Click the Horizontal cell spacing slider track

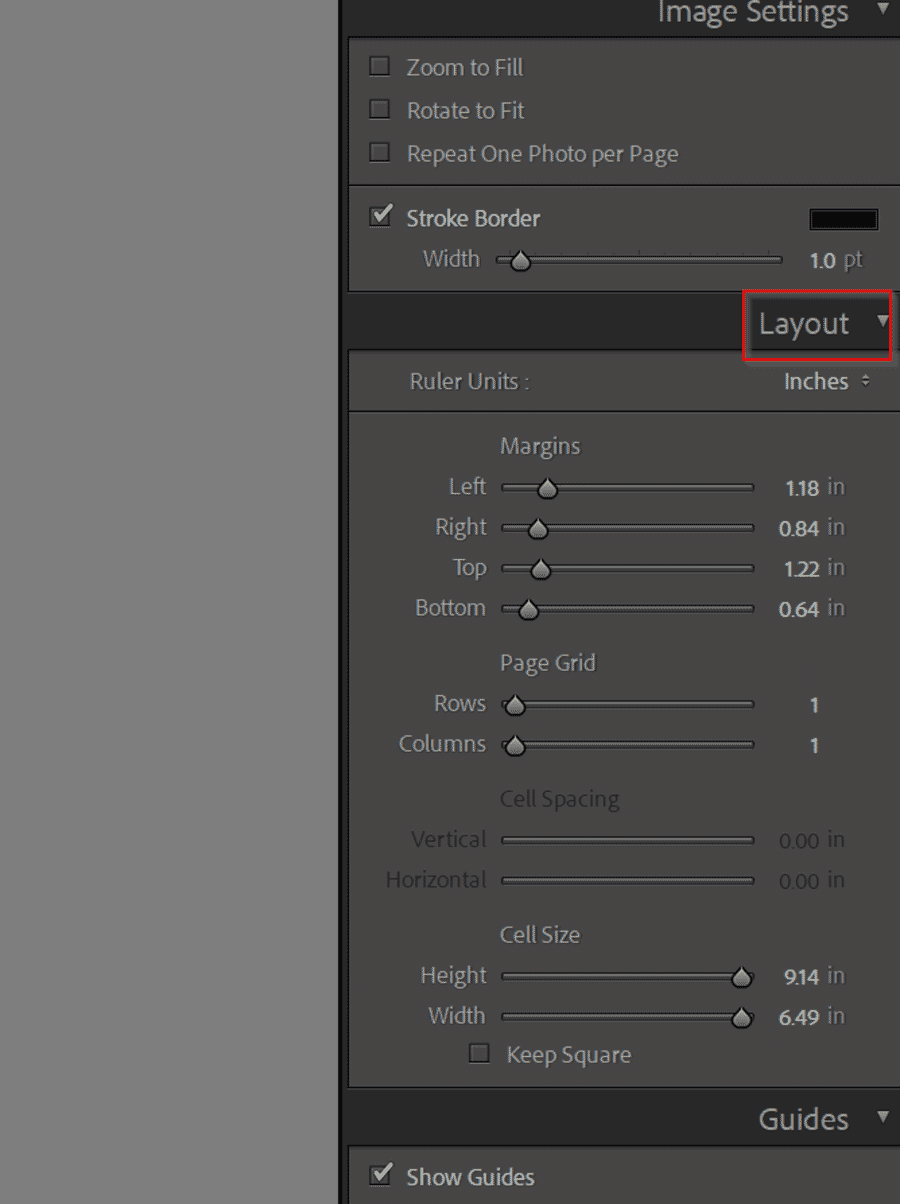(x=628, y=881)
